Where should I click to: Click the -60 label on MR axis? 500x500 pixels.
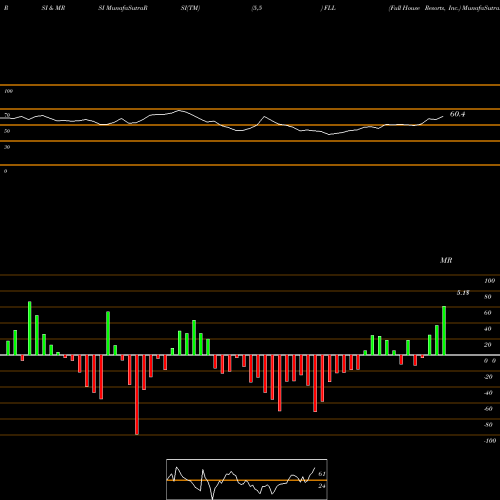coord(488,409)
